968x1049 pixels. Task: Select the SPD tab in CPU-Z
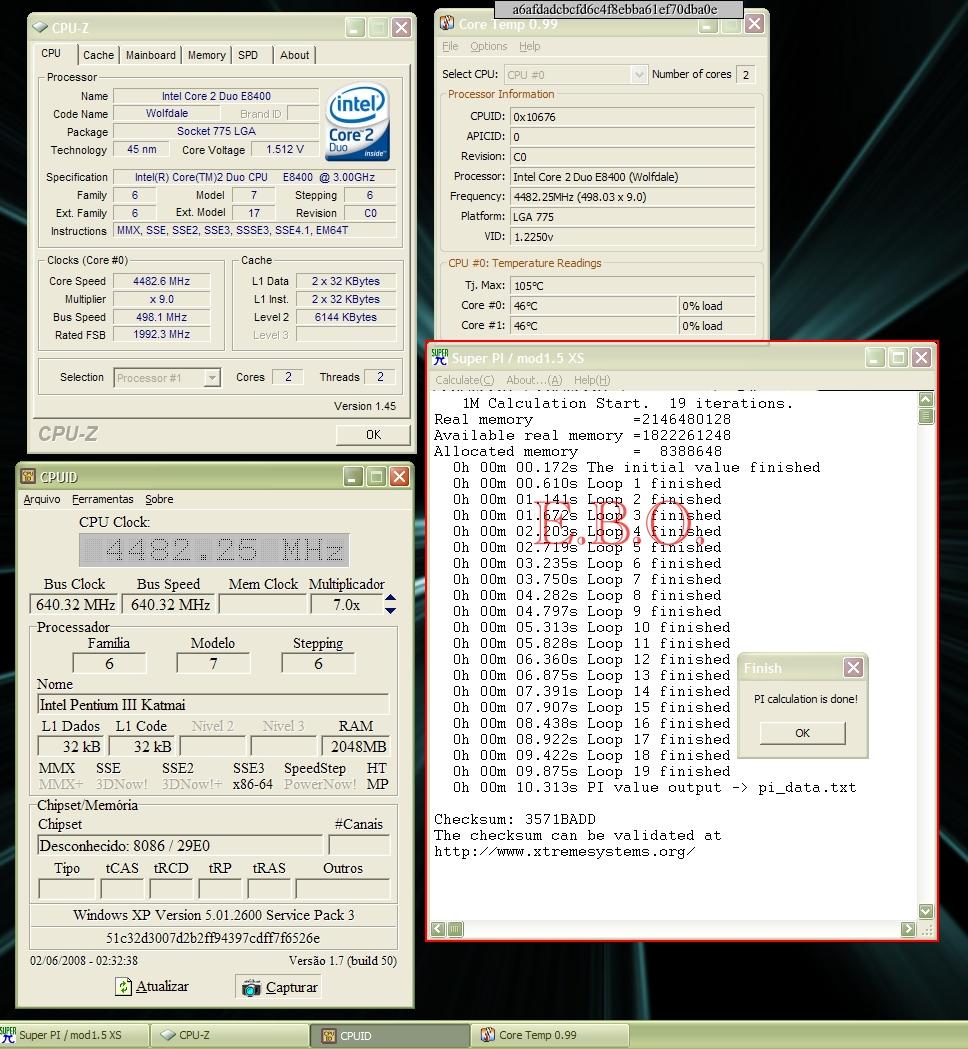point(248,55)
